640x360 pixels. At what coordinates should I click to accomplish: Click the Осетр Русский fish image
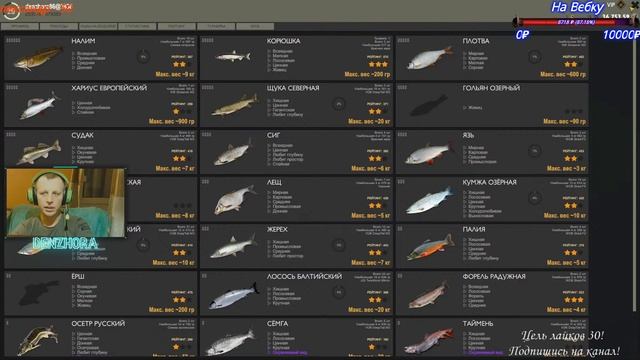coord(38,340)
